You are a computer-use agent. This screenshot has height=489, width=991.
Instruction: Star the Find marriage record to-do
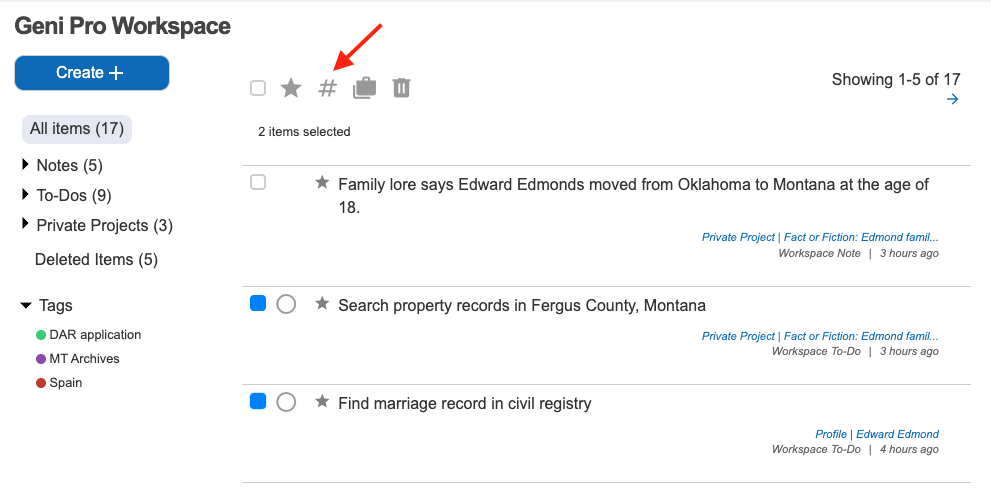pos(322,401)
